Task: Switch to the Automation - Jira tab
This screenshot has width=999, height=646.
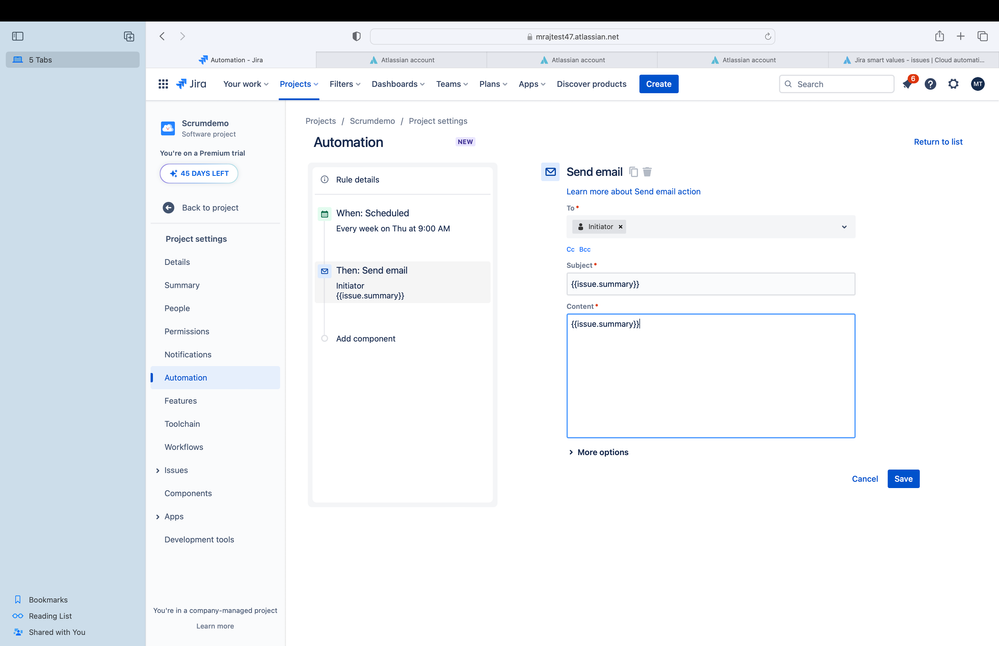Action: pyautogui.click(x=231, y=60)
